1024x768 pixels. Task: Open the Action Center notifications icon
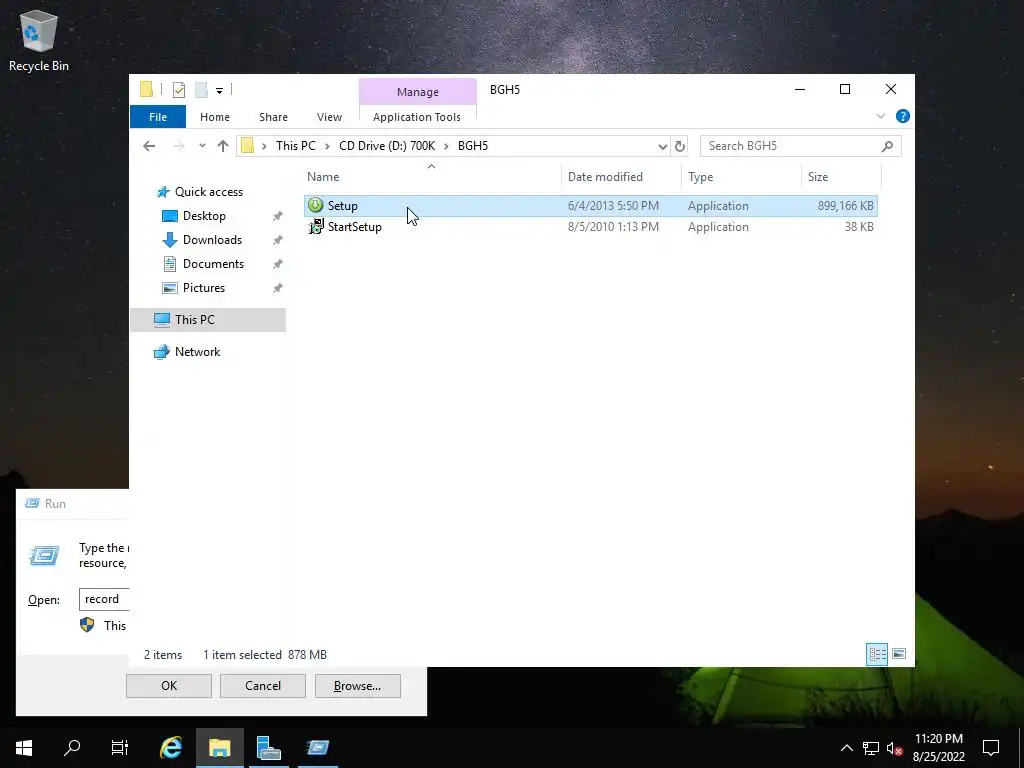tap(991, 748)
